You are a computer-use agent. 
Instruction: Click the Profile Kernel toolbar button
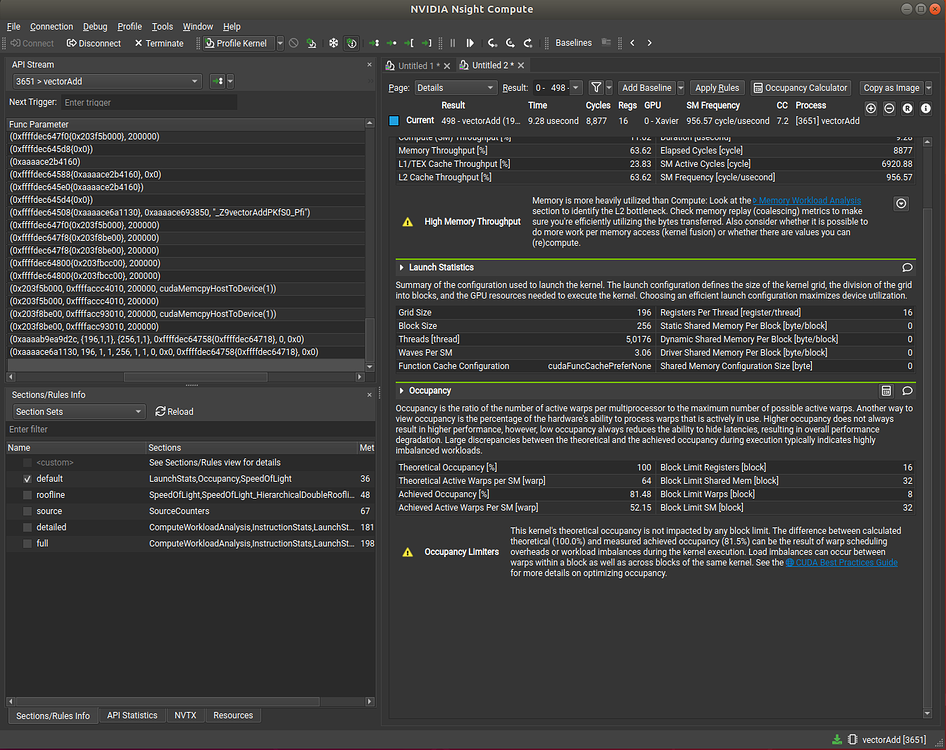[236, 43]
